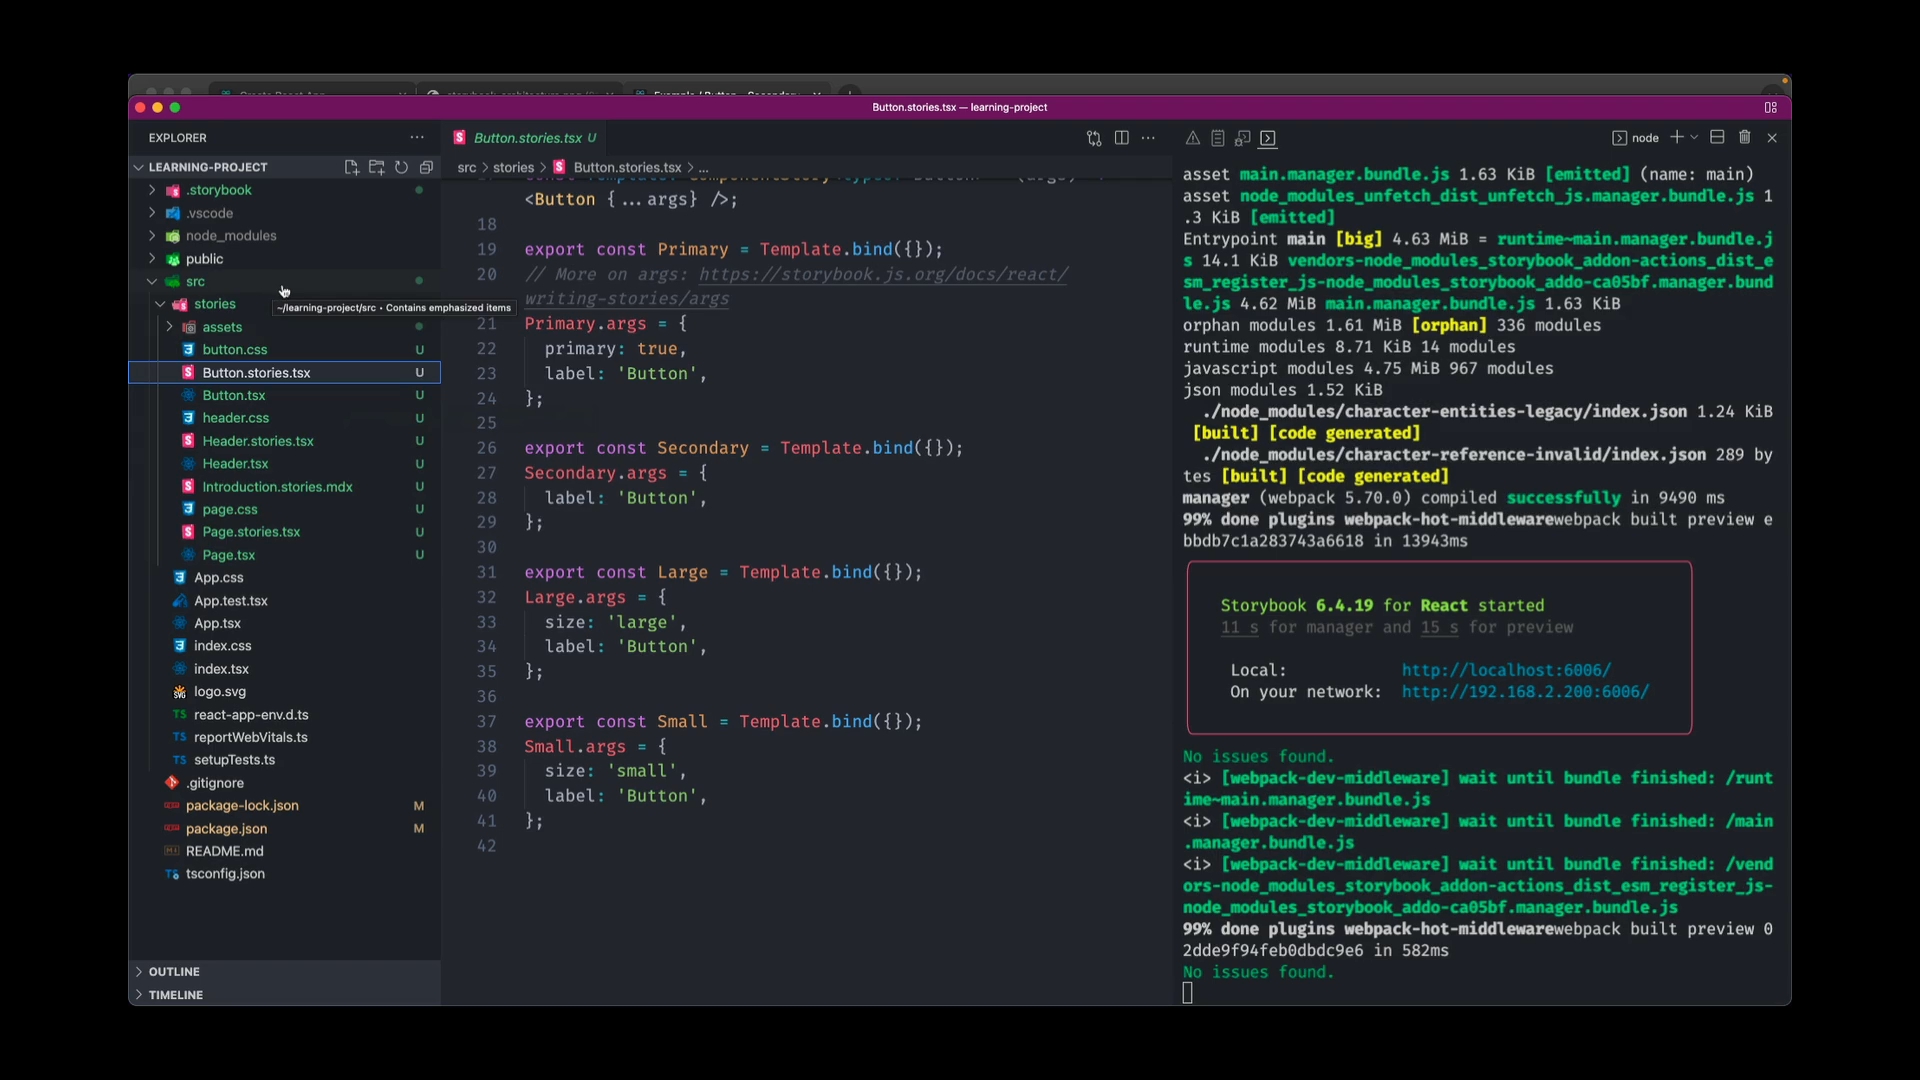The width and height of the screenshot is (1920, 1080).
Task: Open the storybook docs URL in comment
Action: [882, 275]
